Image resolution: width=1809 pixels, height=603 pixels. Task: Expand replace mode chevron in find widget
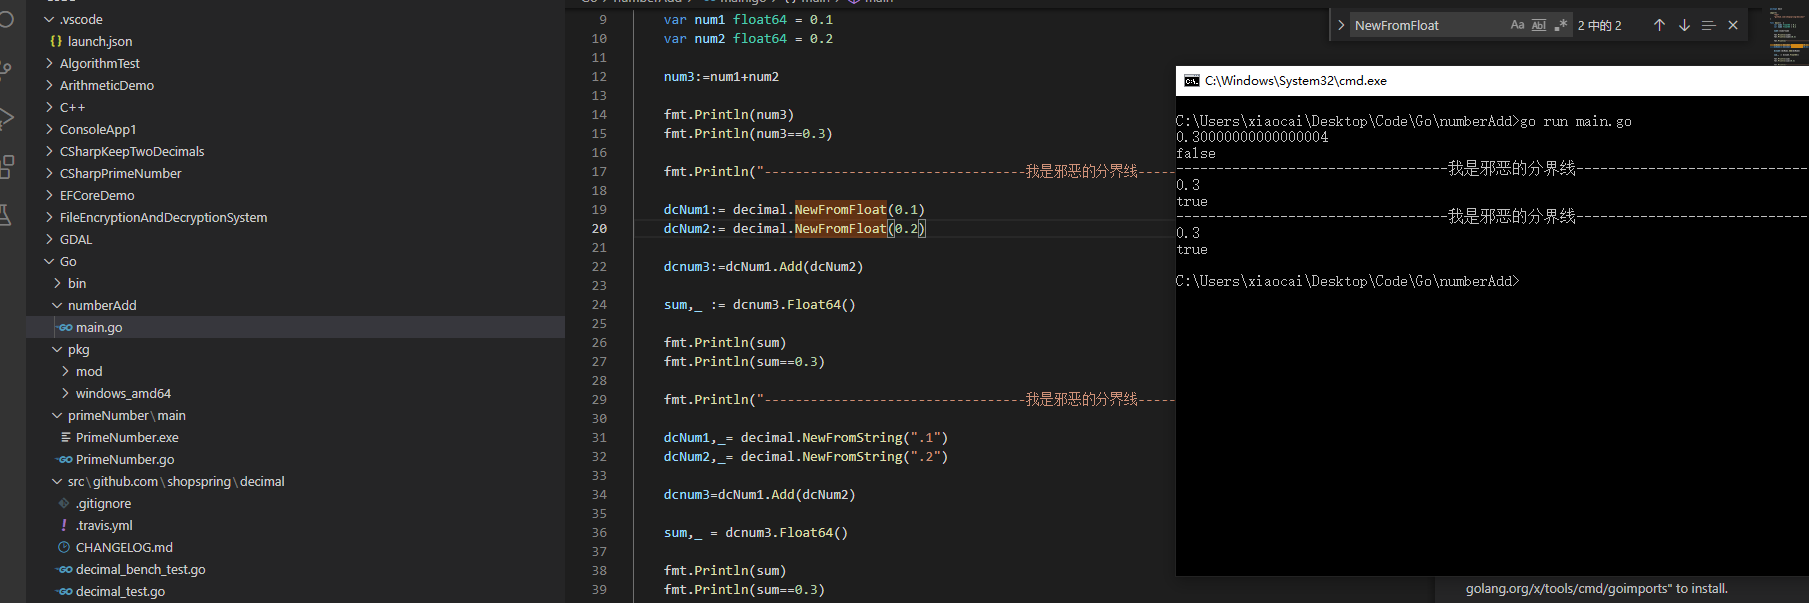(1341, 25)
